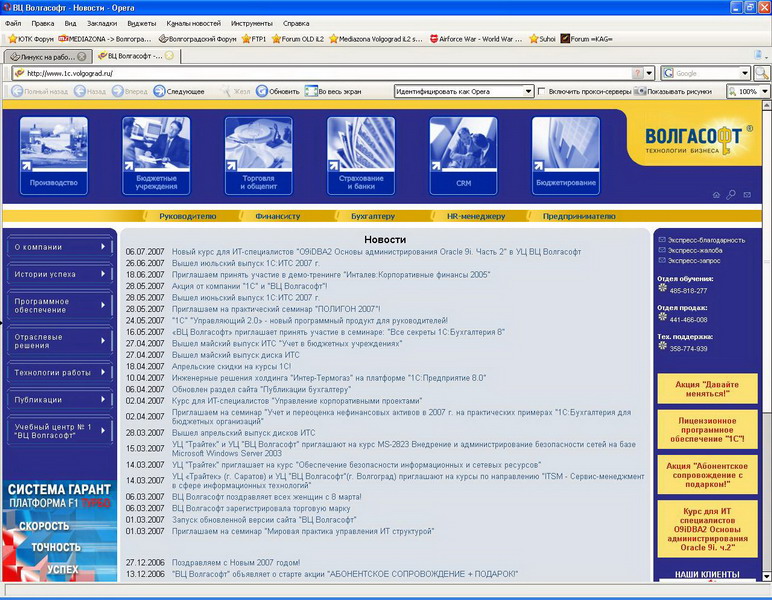The width and height of the screenshot is (772, 600).
Task: Click the home icon under the logo
Action: coord(716,195)
